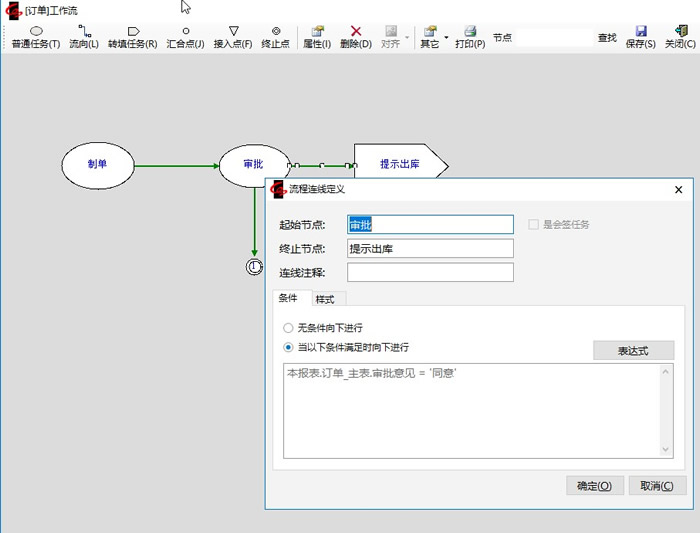Select the 流向(L) connector tool

[x=84, y=37]
